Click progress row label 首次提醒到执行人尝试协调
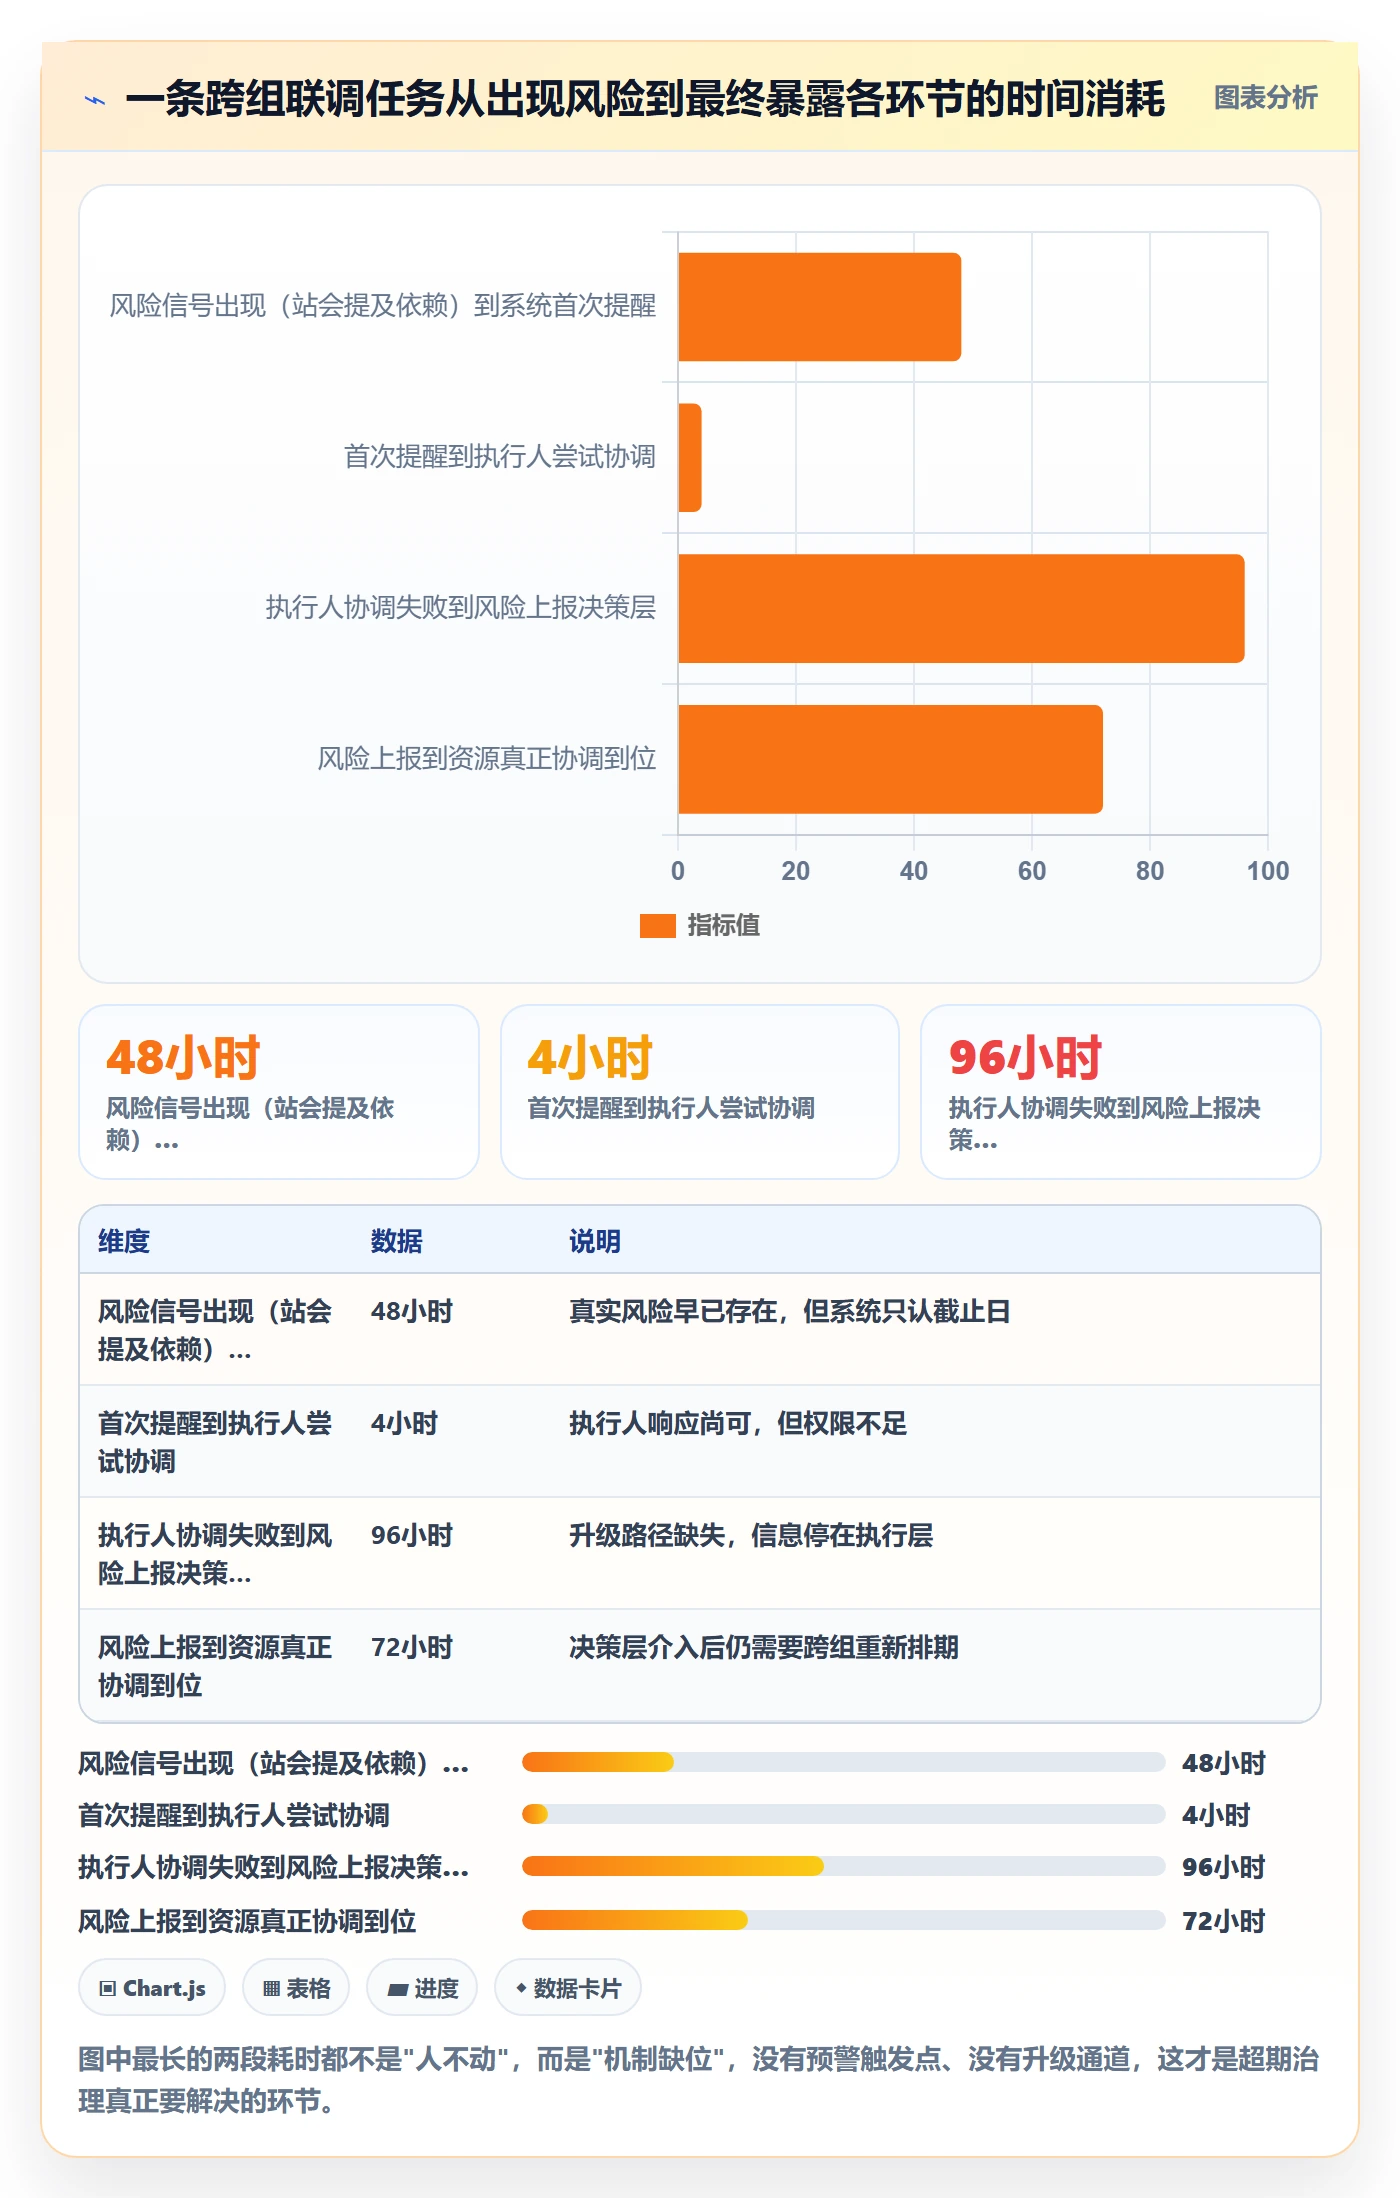1400x2198 pixels. (234, 1815)
